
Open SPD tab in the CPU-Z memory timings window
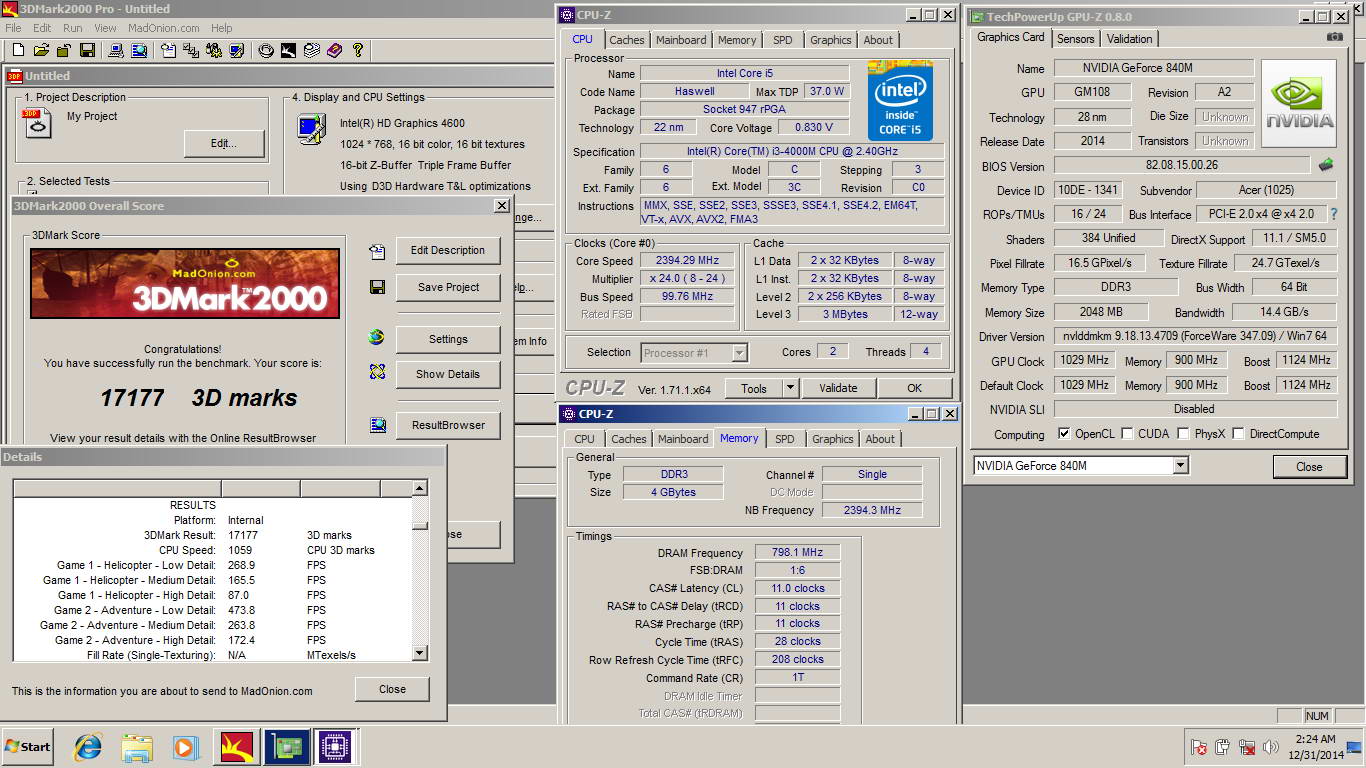point(785,439)
